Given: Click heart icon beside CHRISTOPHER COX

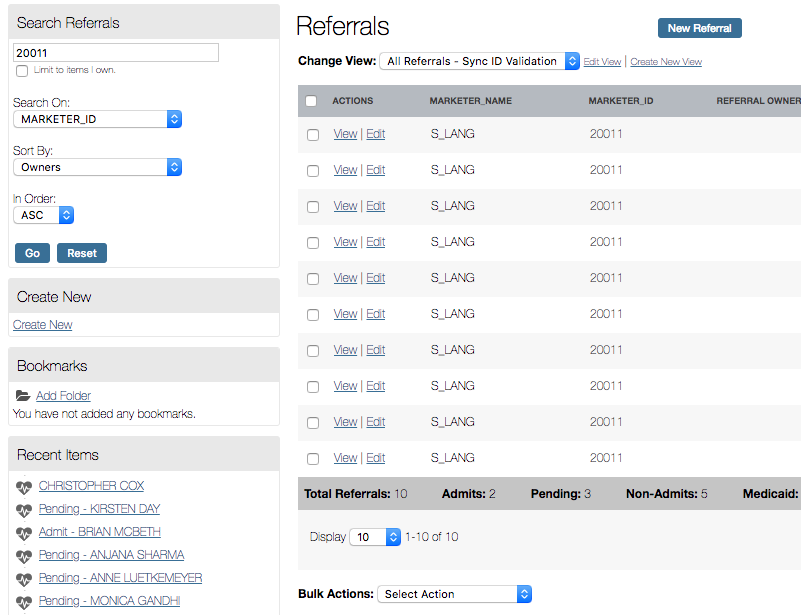Looking at the screenshot, I should pyautogui.click(x=23, y=487).
